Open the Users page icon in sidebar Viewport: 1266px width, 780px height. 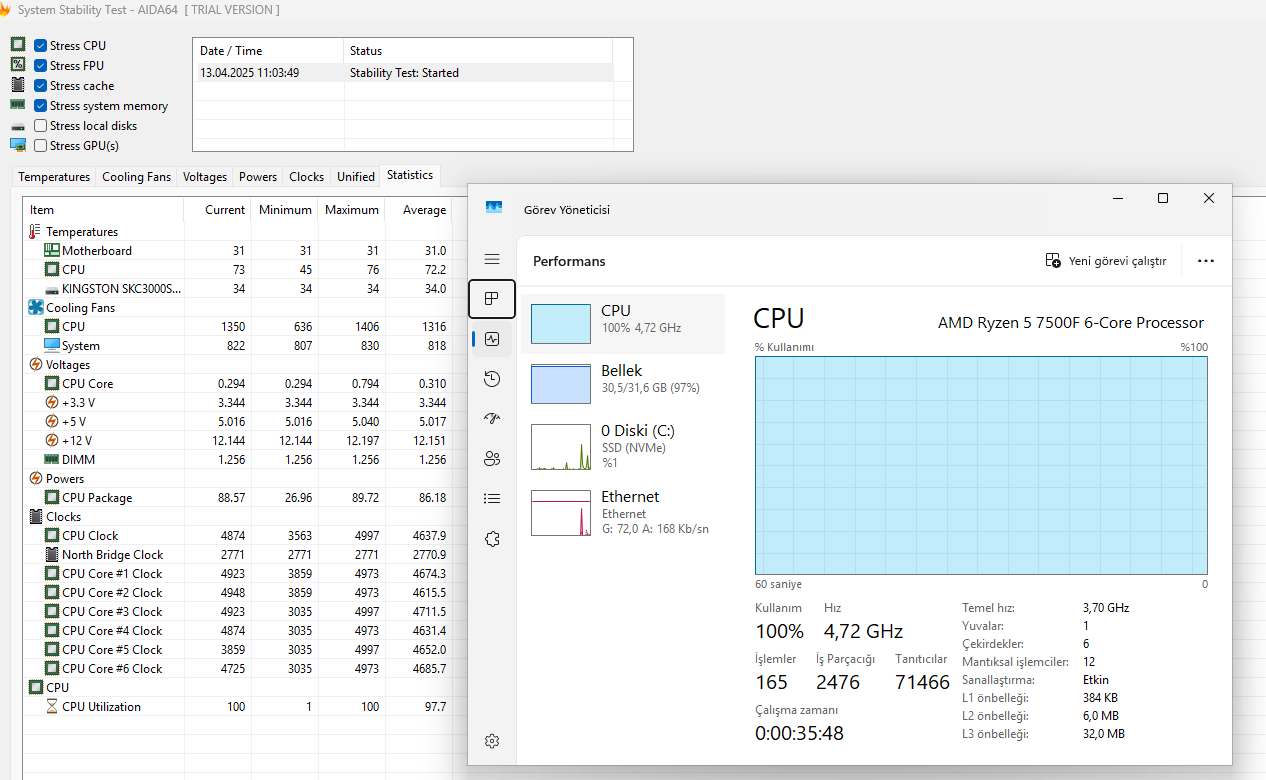tap(492, 459)
